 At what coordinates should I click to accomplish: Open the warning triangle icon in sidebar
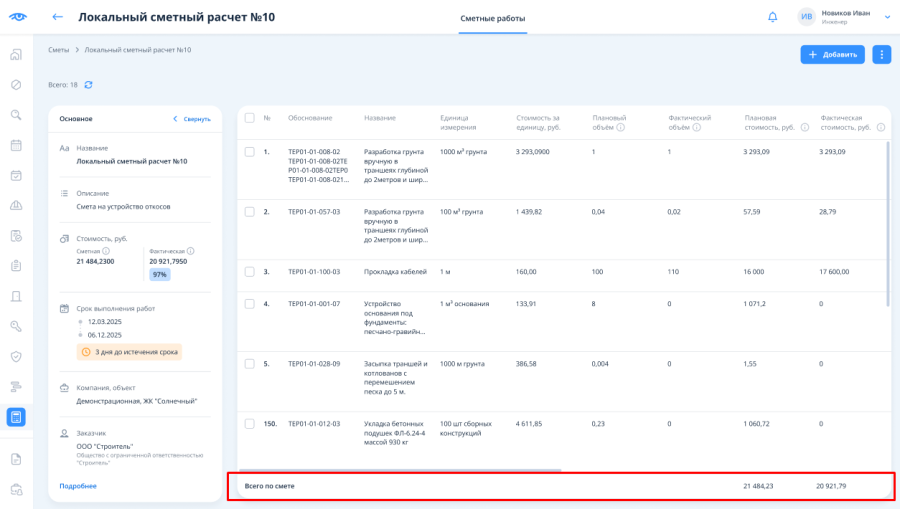coord(16,205)
